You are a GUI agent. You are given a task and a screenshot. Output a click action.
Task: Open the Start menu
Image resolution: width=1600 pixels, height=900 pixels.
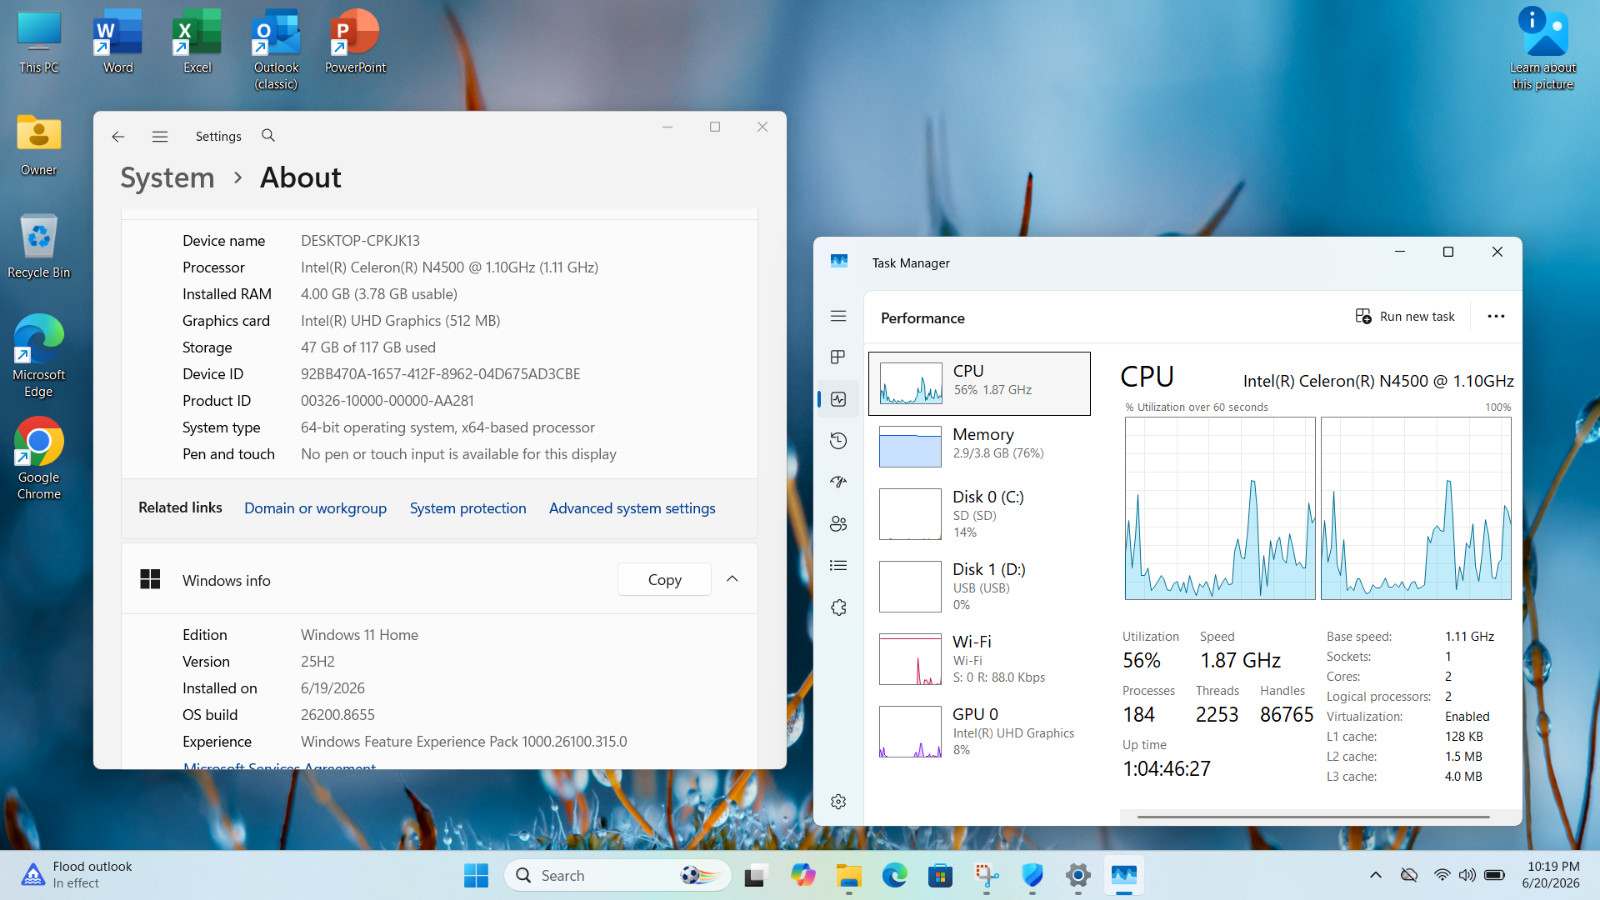click(x=476, y=876)
